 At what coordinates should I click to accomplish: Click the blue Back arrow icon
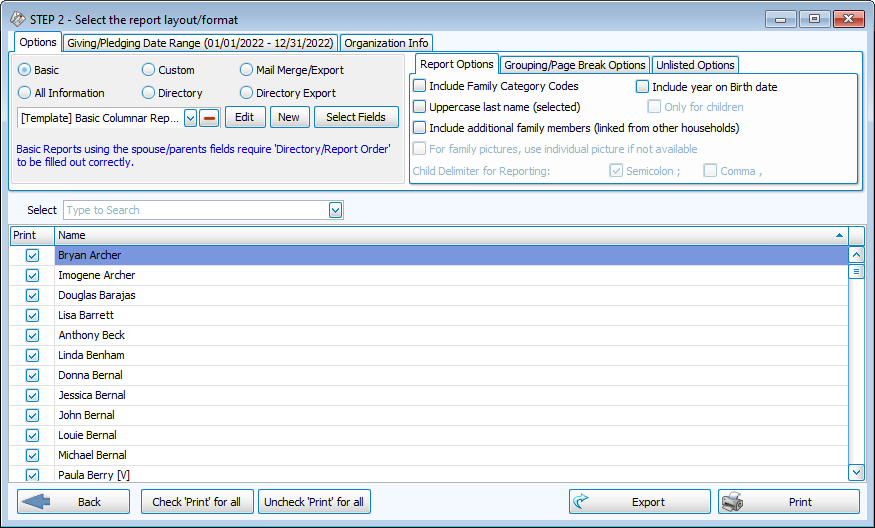35,502
